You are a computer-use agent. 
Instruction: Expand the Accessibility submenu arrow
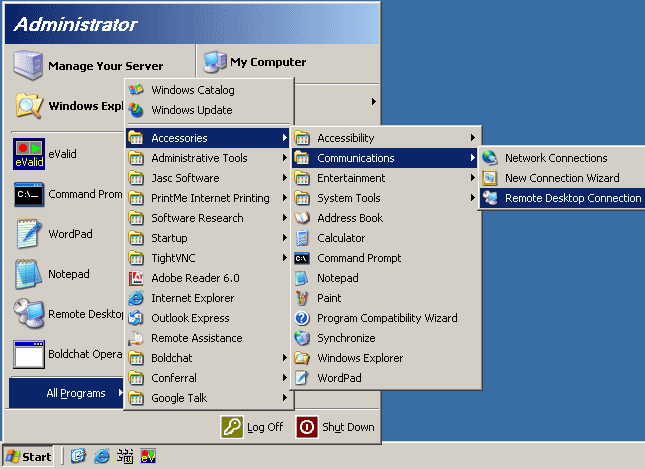473,138
